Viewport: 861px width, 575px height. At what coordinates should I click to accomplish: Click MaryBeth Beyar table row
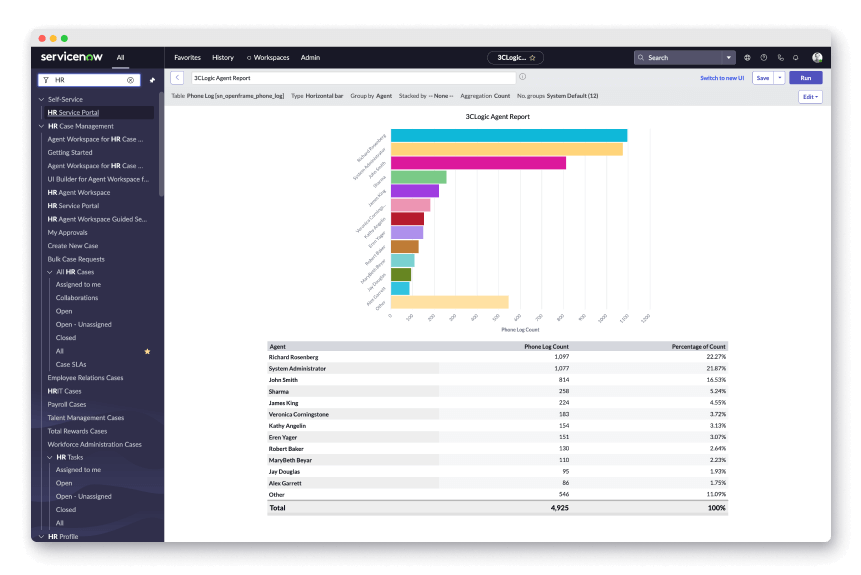coord(497,460)
